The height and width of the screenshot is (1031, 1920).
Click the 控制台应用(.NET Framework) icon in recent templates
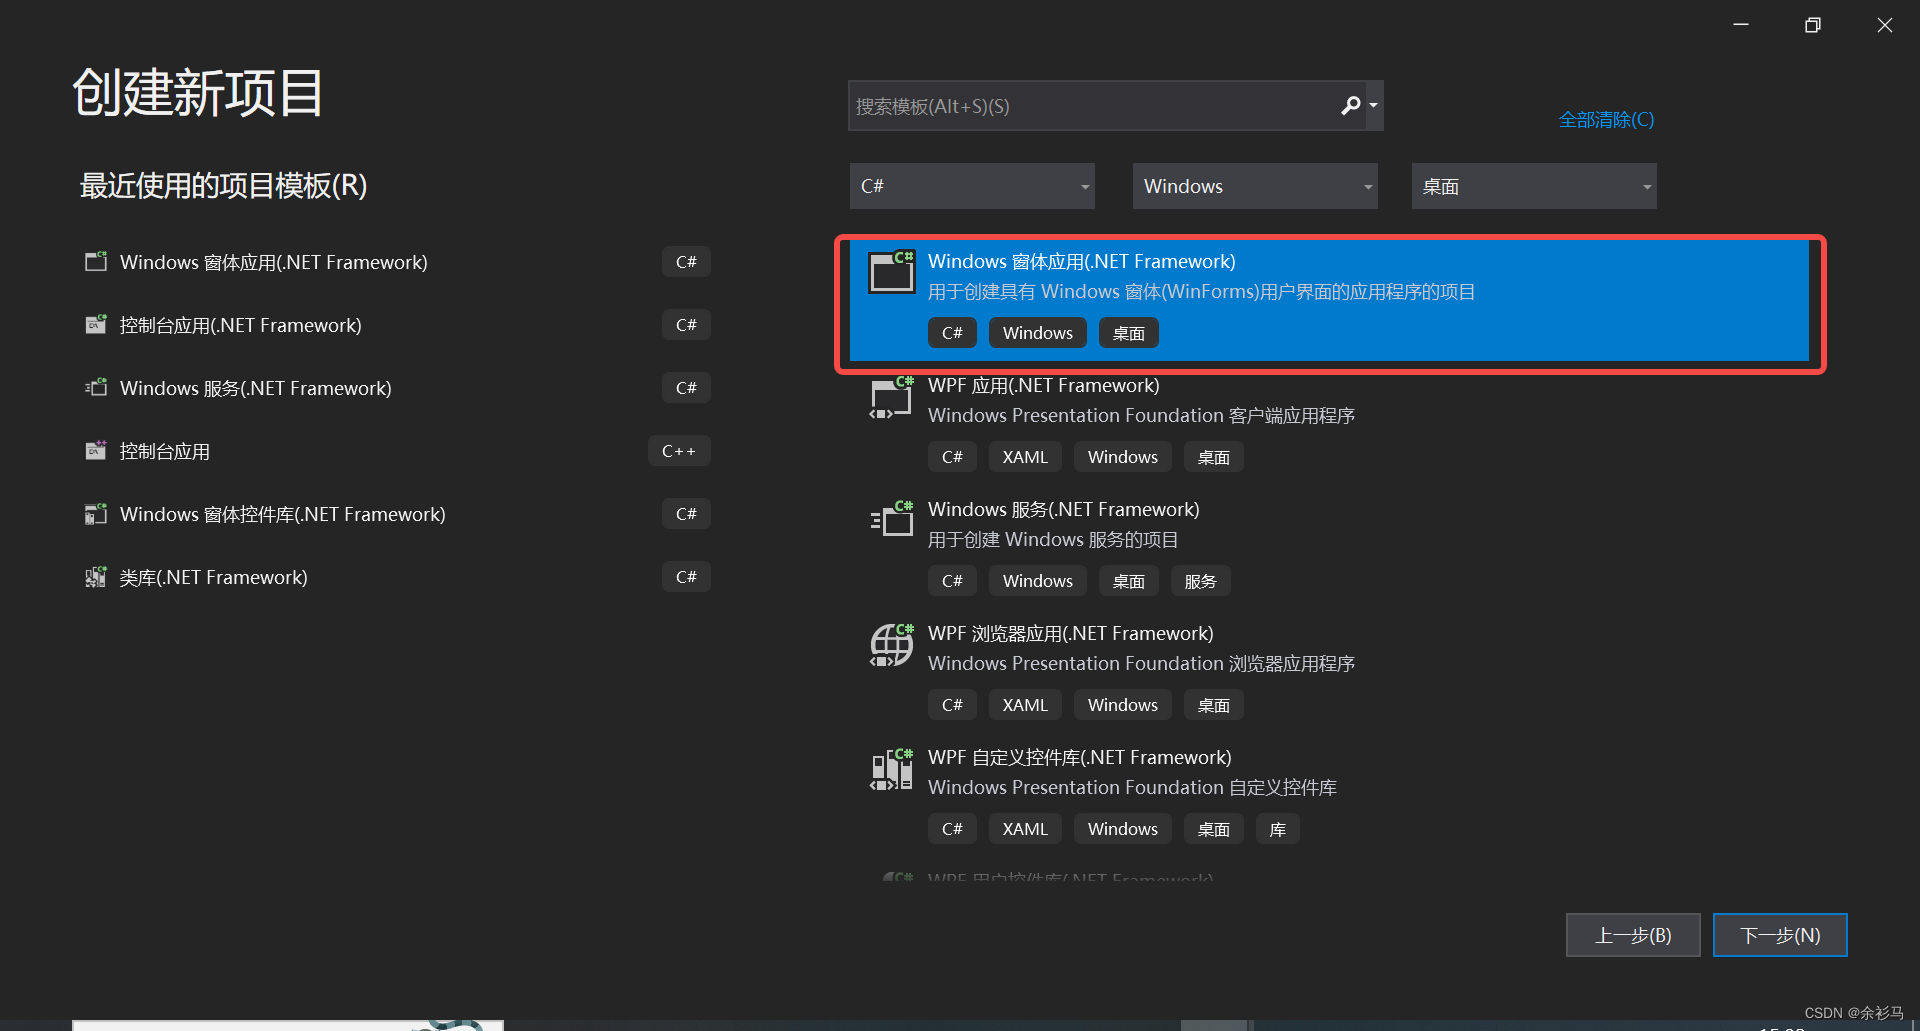coord(95,324)
